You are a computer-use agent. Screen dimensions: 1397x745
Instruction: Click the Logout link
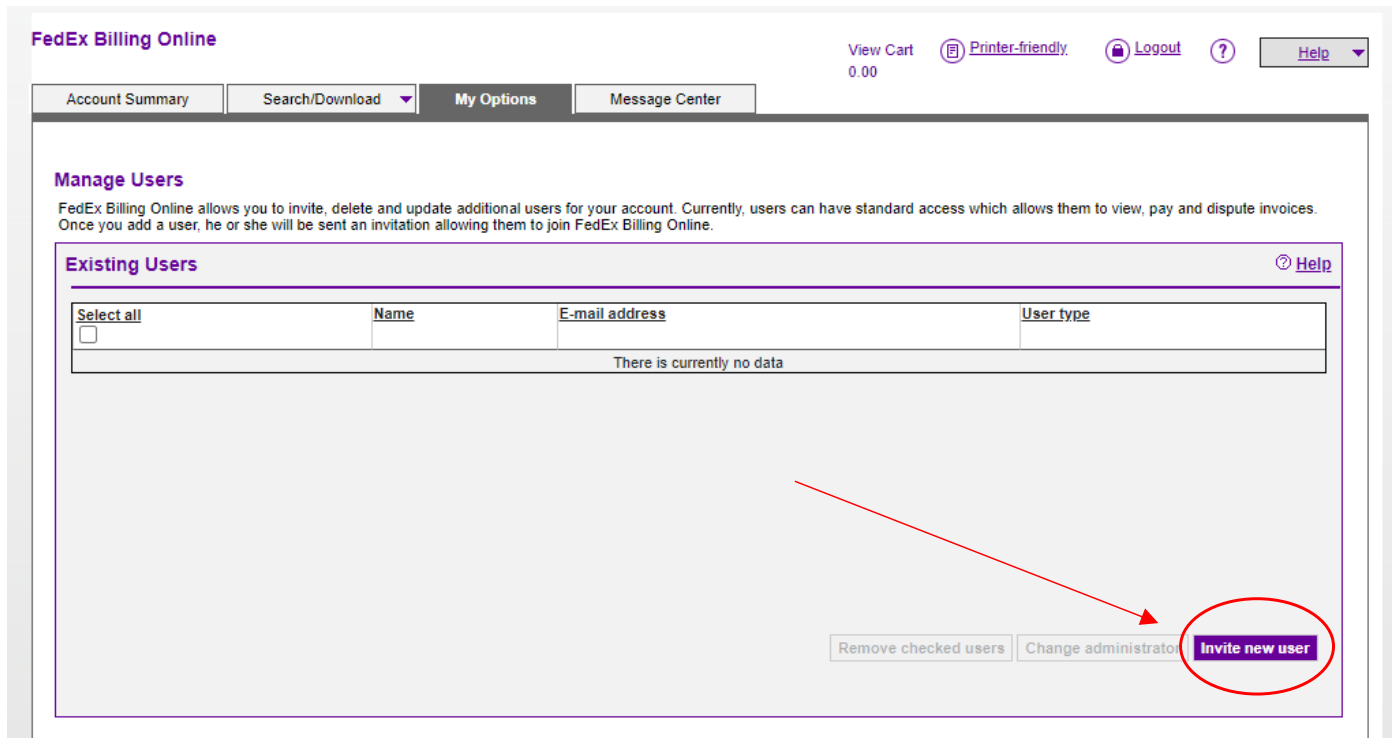(x=1157, y=47)
